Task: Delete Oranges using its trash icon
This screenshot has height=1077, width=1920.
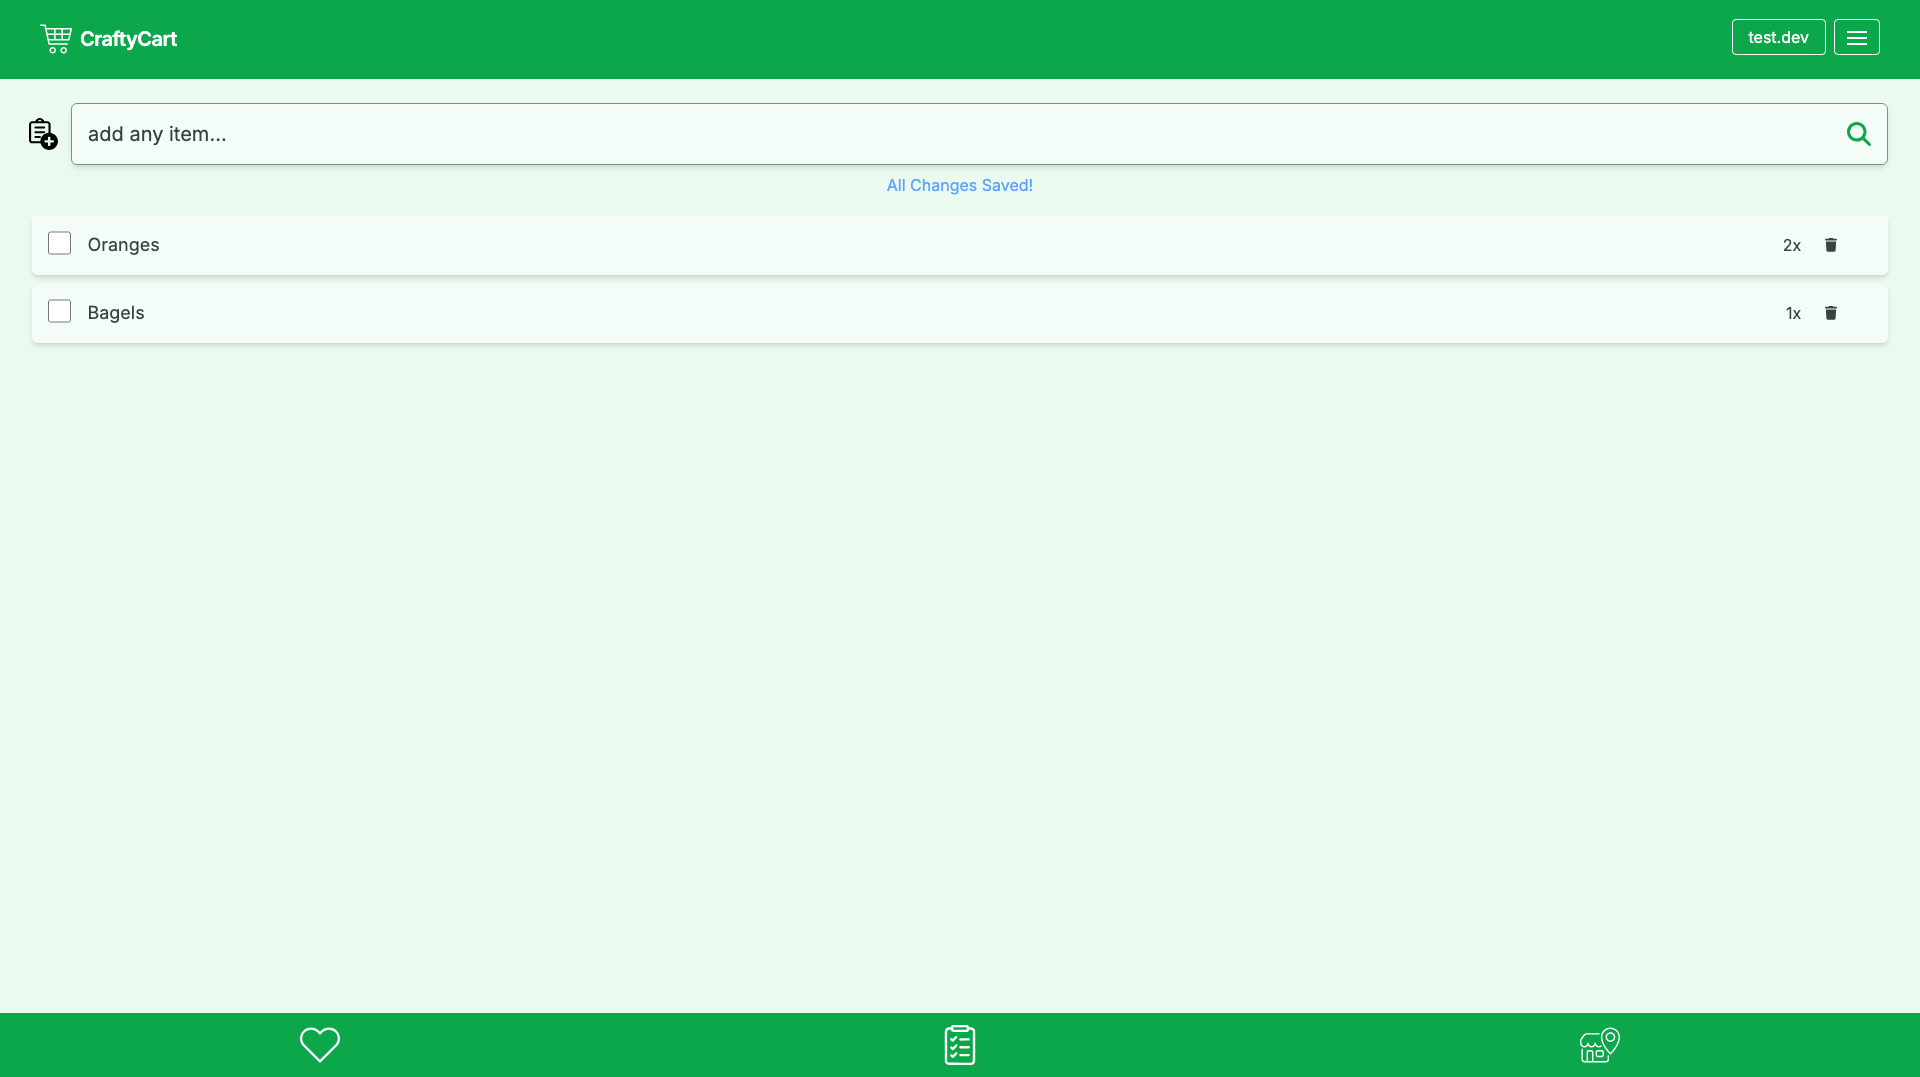Action: [x=1830, y=245]
